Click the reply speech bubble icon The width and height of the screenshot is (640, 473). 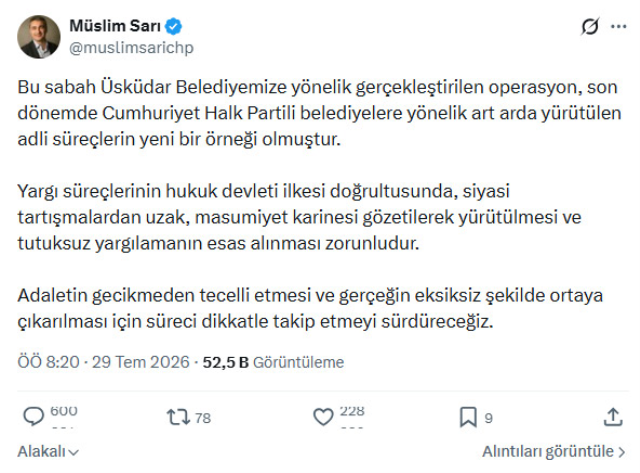pos(33,417)
